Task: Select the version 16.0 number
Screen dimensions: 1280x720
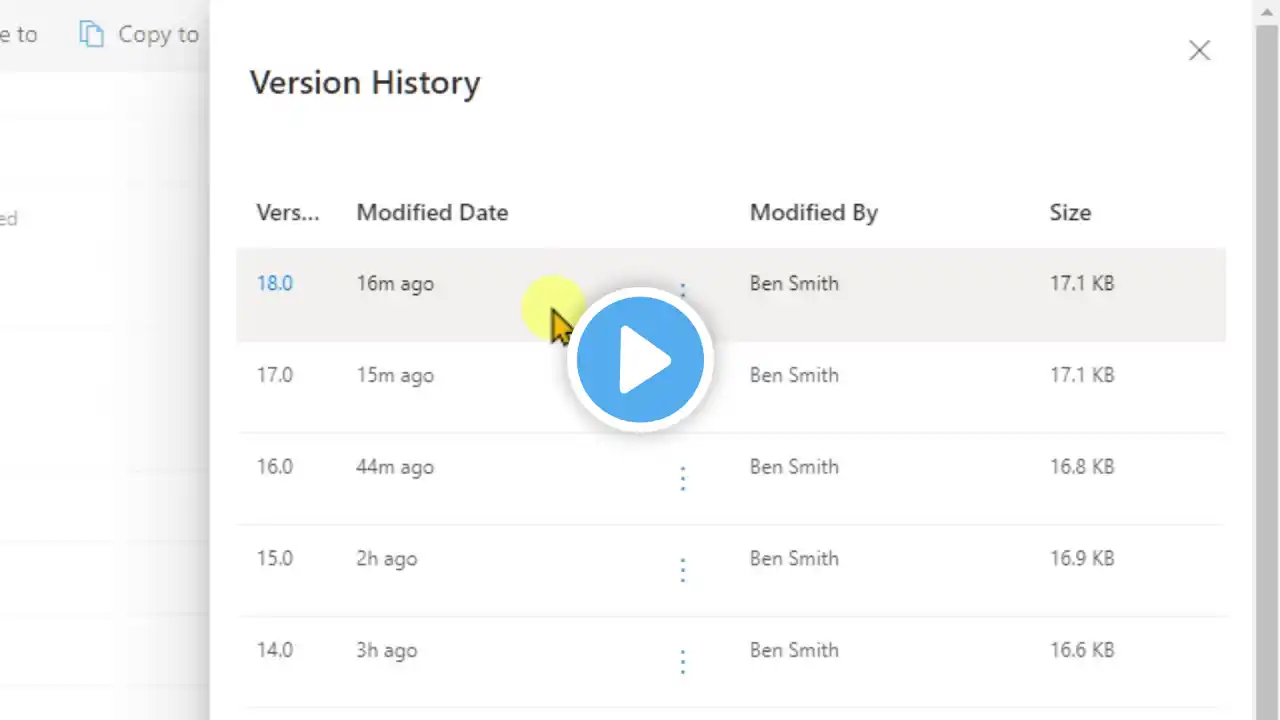Action: pos(275,467)
